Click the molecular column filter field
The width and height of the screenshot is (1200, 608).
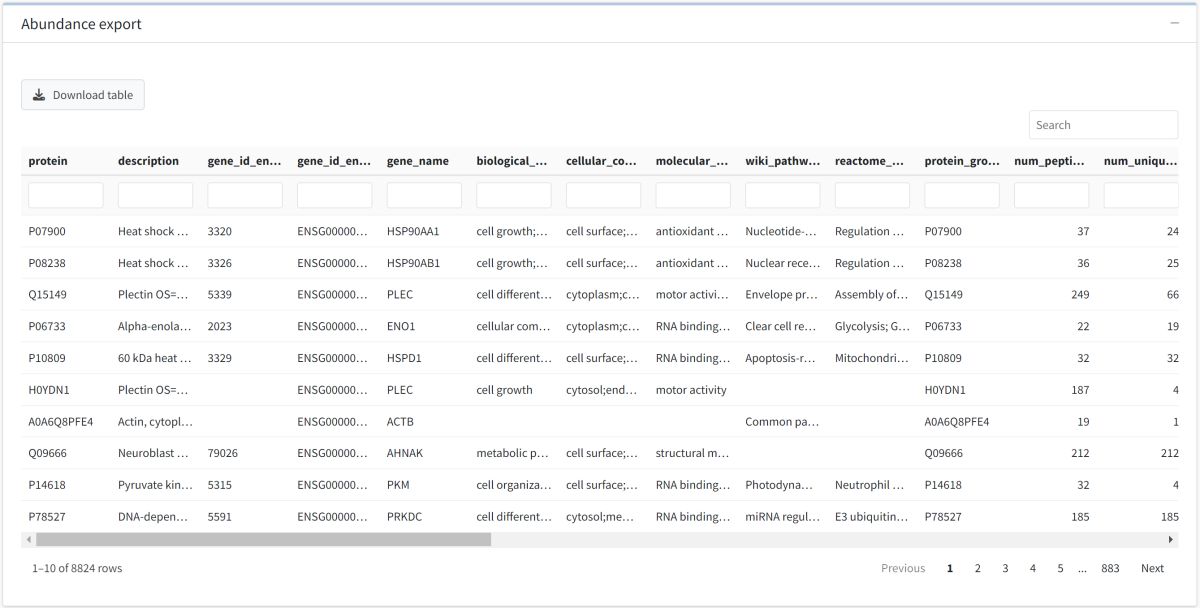[x=693, y=195]
